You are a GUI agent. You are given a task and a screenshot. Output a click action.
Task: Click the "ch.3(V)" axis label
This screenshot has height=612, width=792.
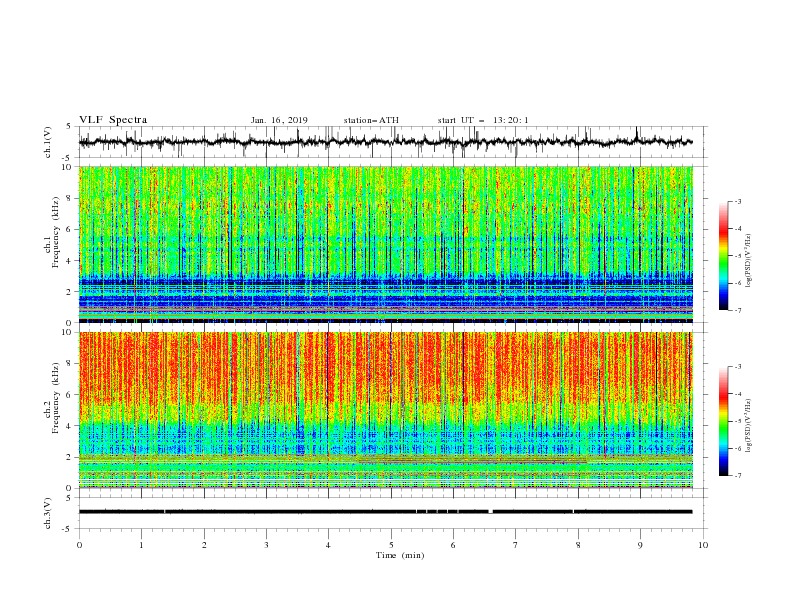[x=48, y=513]
